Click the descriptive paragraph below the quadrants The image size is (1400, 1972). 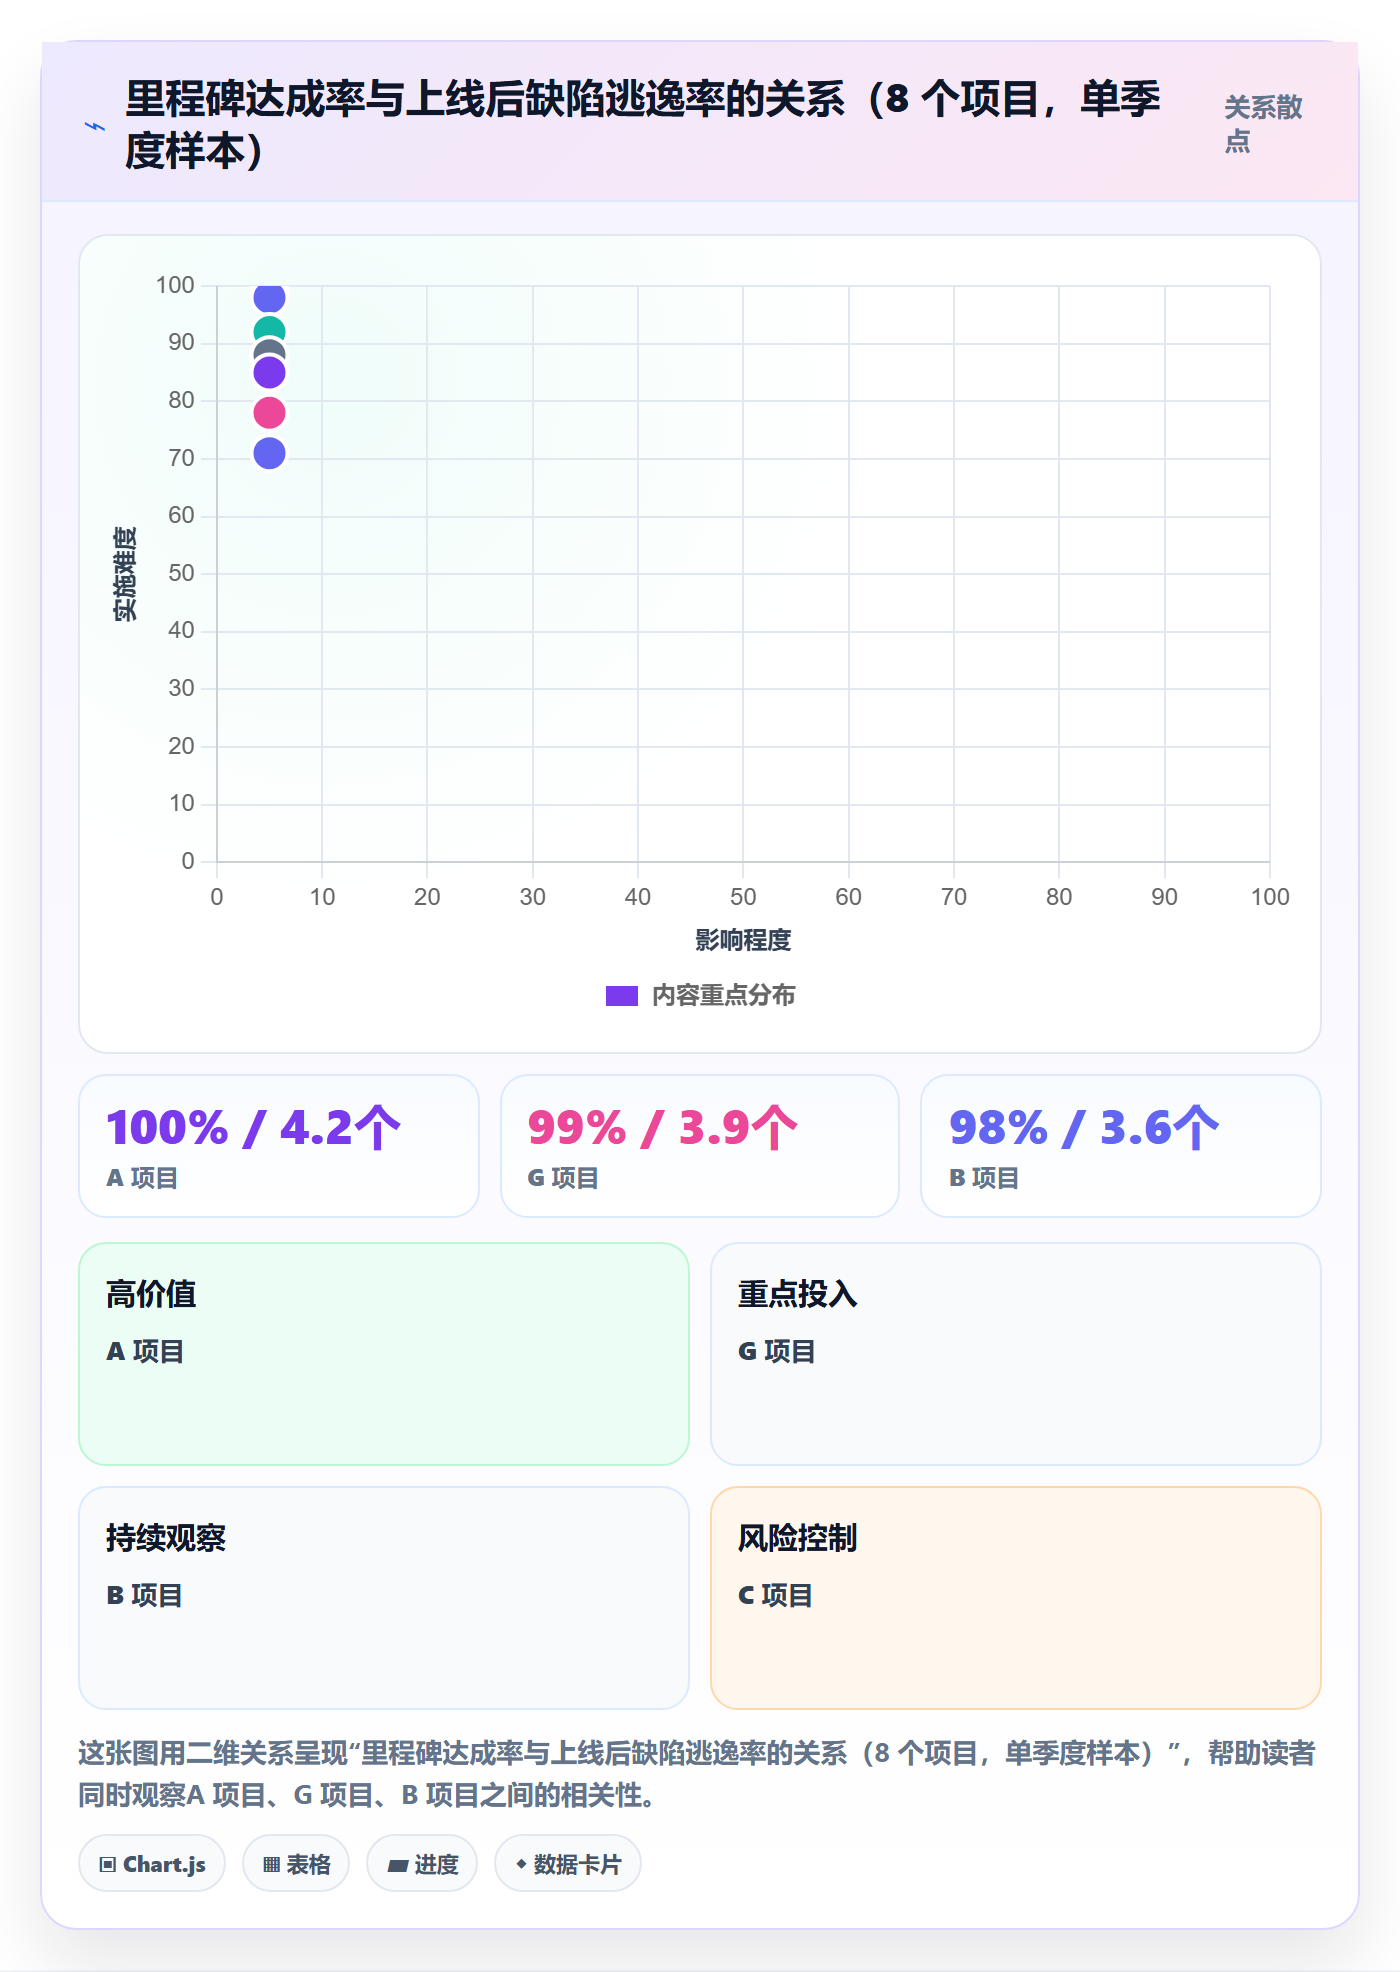(x=697, y=1774)
